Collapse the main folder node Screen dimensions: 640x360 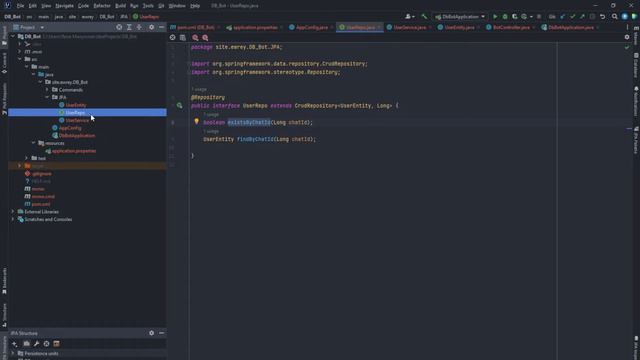pyautogui.click(x=27, y=67)
